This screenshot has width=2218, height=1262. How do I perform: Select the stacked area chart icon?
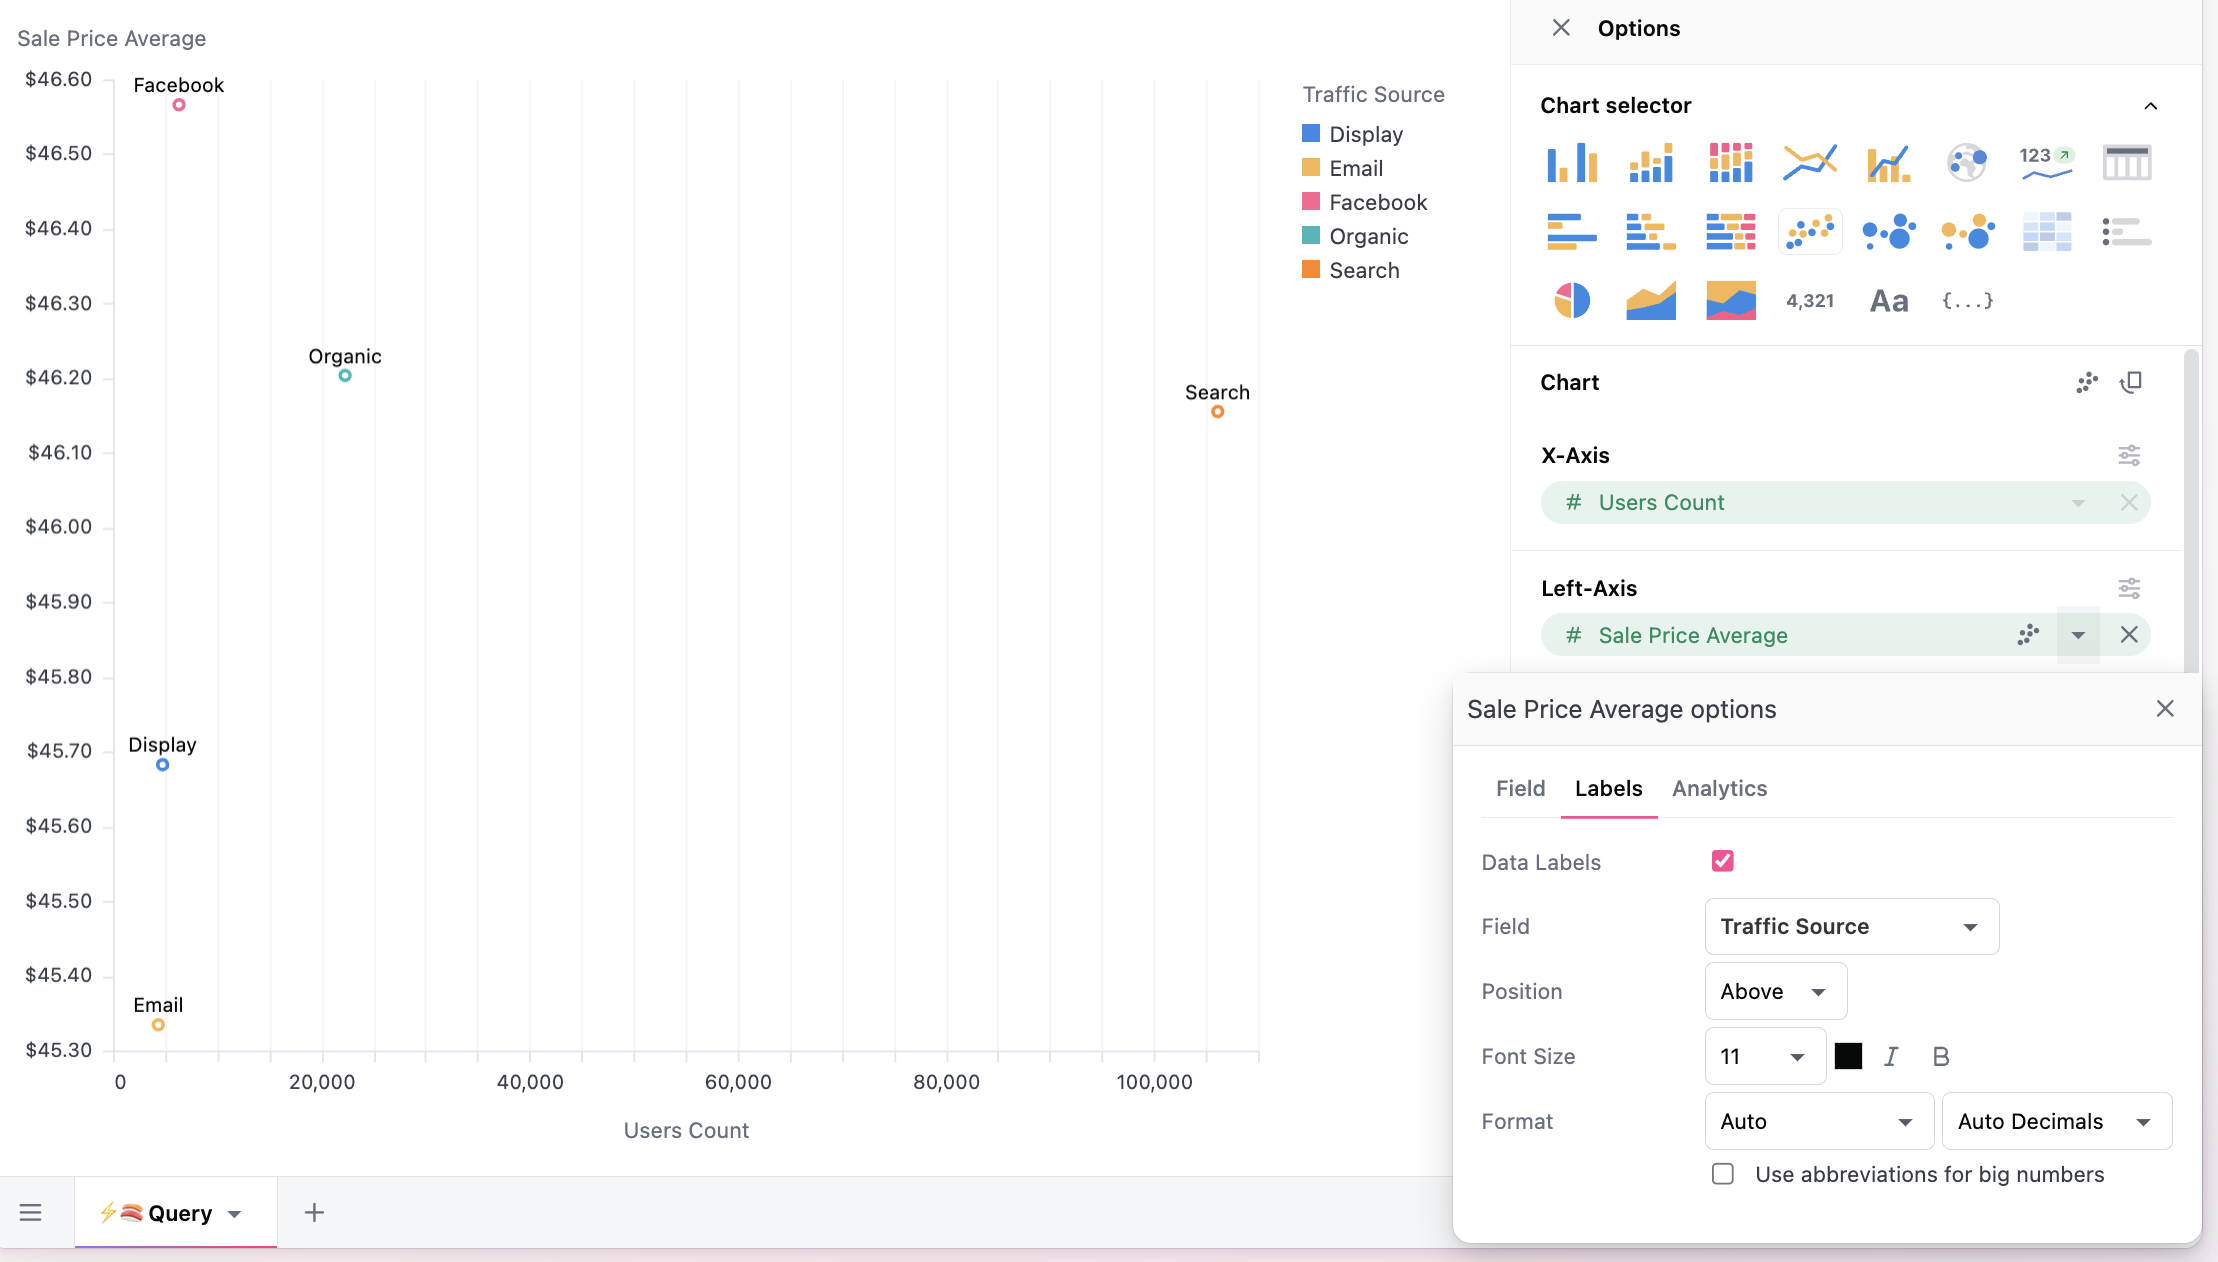pos(1730,300)
